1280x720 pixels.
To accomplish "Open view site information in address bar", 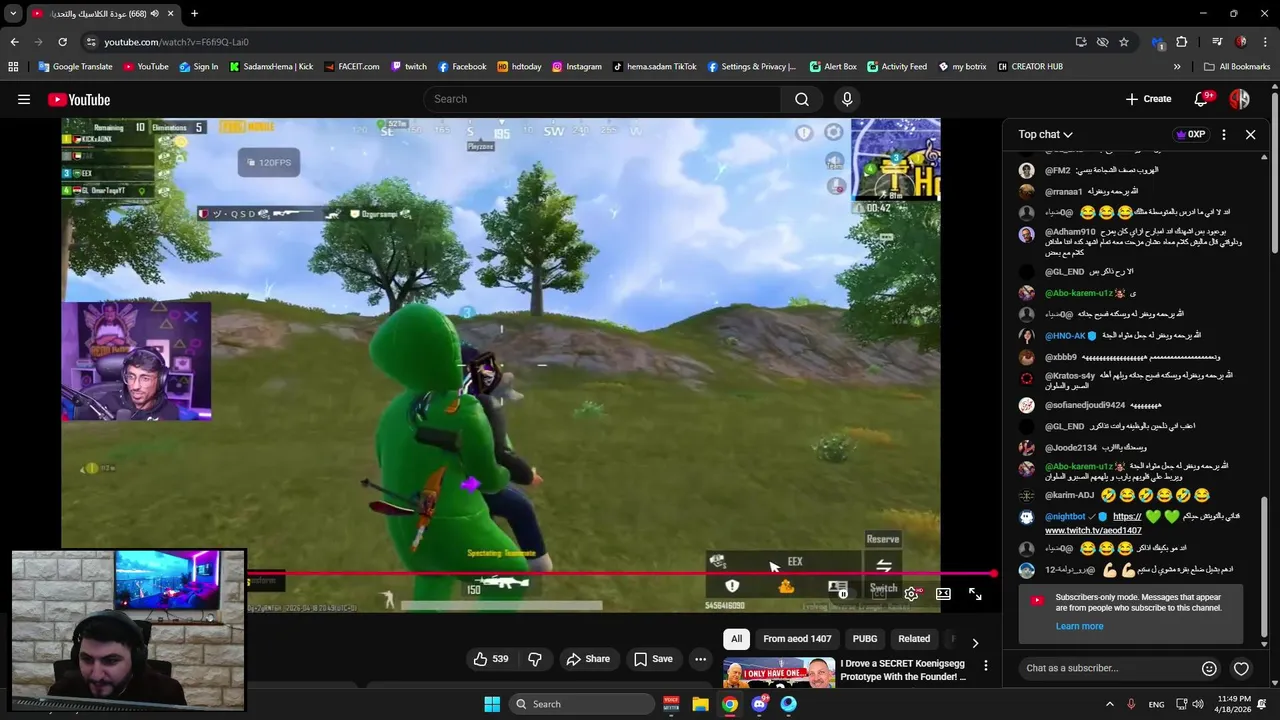I will (91, 42).
